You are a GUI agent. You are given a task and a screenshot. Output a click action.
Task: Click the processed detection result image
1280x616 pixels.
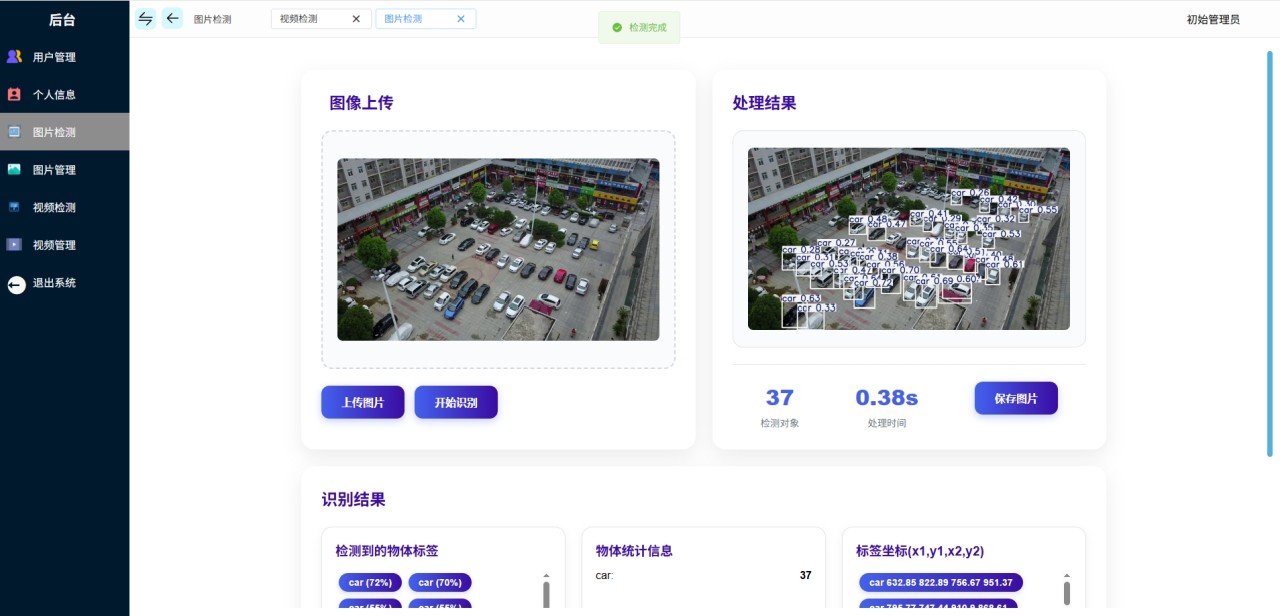[909, 239]
